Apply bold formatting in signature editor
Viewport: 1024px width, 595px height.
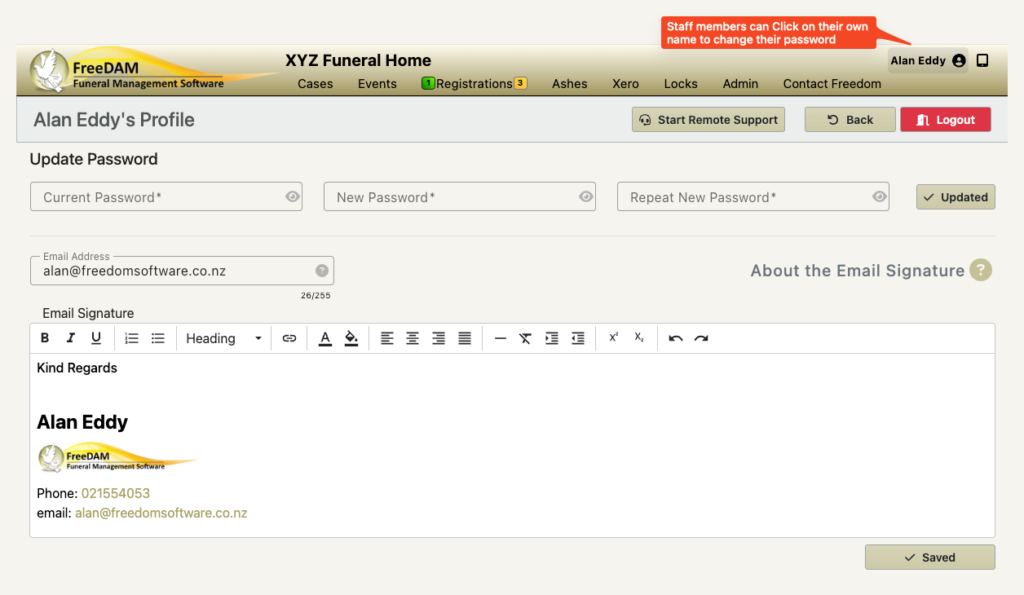point(44,338)
